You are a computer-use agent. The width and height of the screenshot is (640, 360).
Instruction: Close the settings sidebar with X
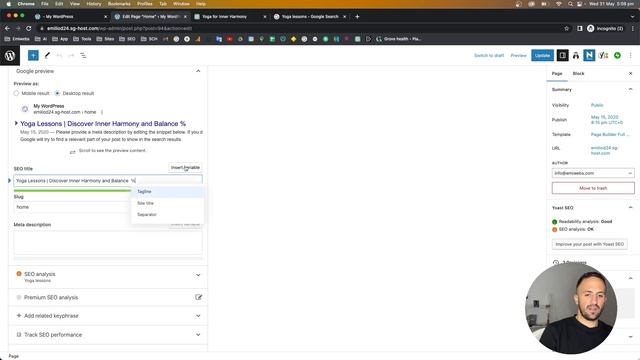pos(630,73)
